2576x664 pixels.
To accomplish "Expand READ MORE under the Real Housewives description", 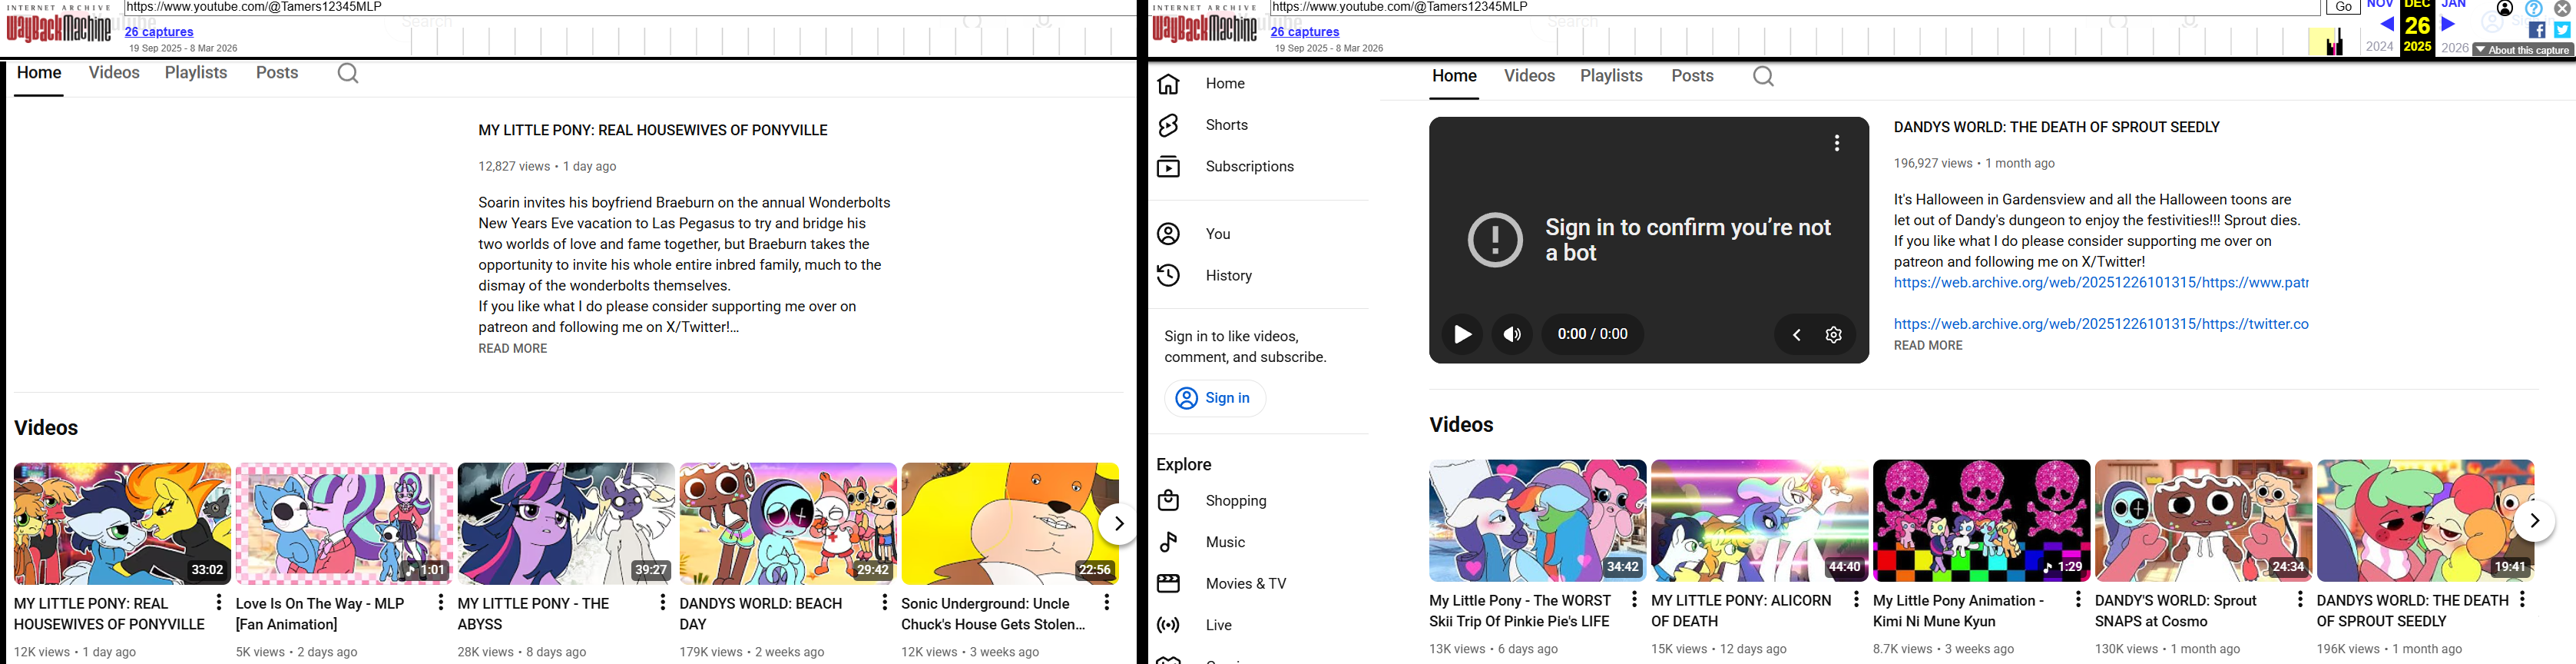I will click(x=513, y=349).
